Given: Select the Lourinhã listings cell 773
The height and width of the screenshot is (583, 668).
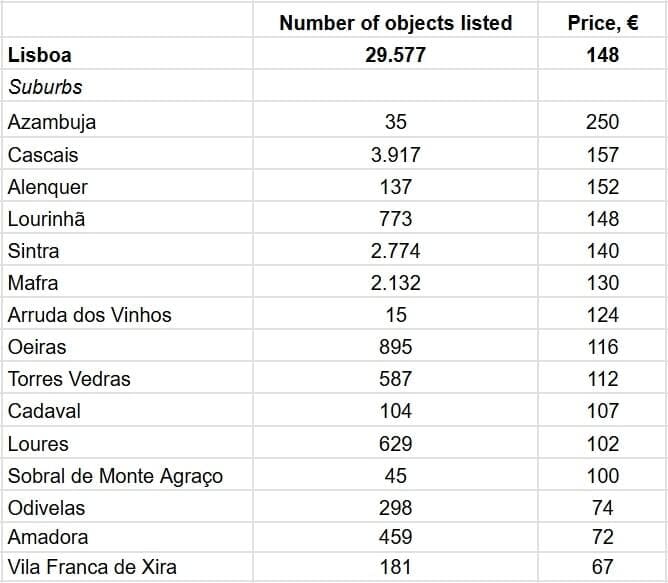Looking at the screenshot, I should (x=395, y=218).
